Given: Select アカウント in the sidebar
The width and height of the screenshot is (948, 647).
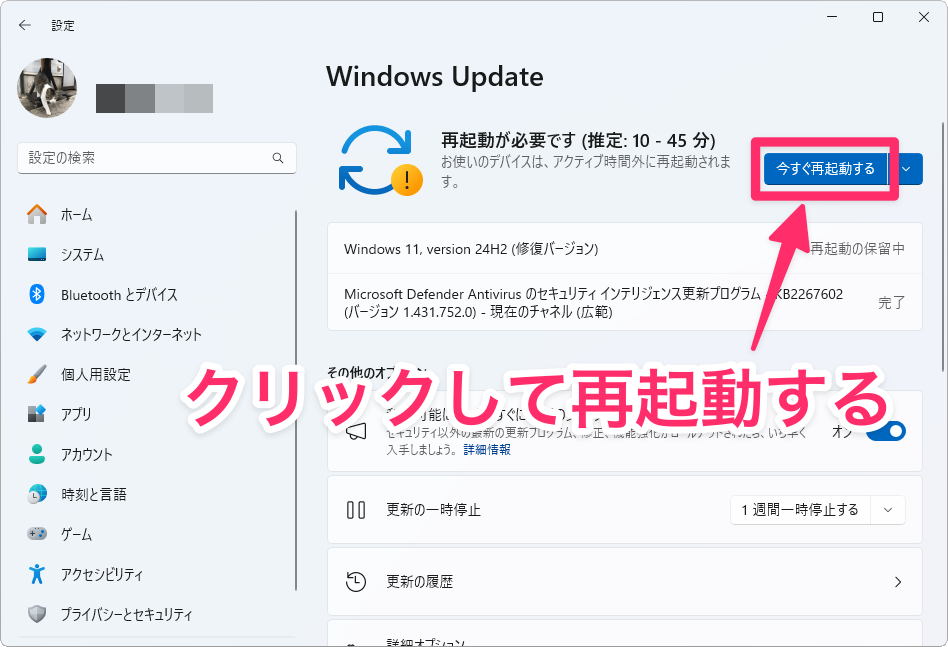Looking at the screenshot, I should point(86,454).
